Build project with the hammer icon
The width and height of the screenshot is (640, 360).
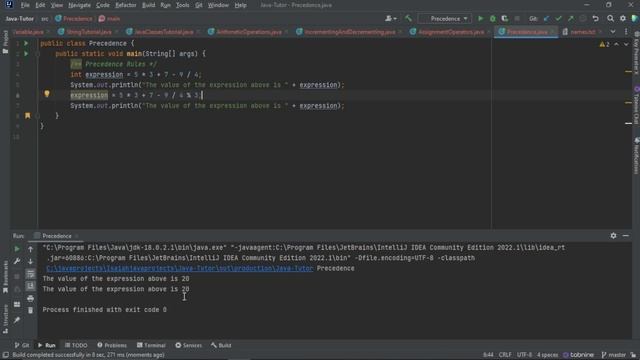(408, 19)
